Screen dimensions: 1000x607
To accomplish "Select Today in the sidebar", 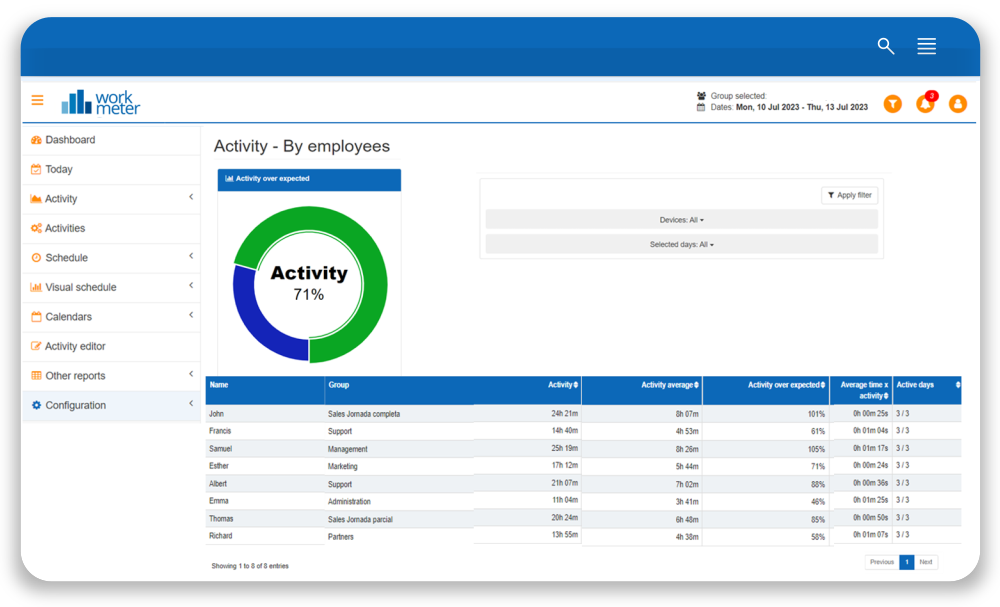I will click(x=58, y=169).
